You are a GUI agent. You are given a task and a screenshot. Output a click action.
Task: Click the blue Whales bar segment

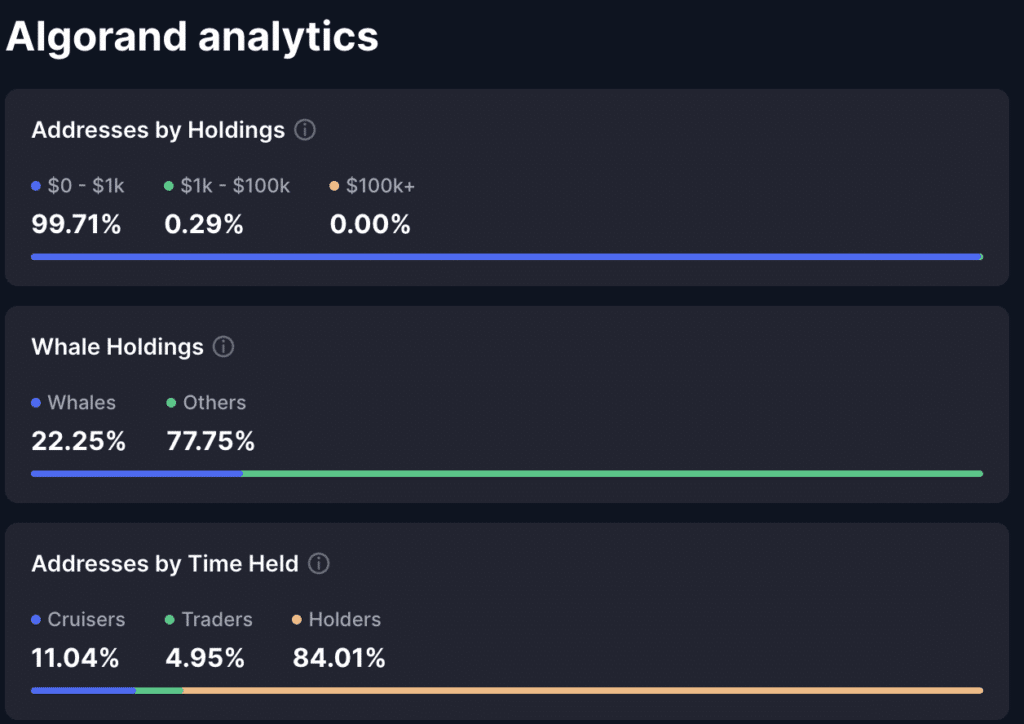click(x=137, y=474)
